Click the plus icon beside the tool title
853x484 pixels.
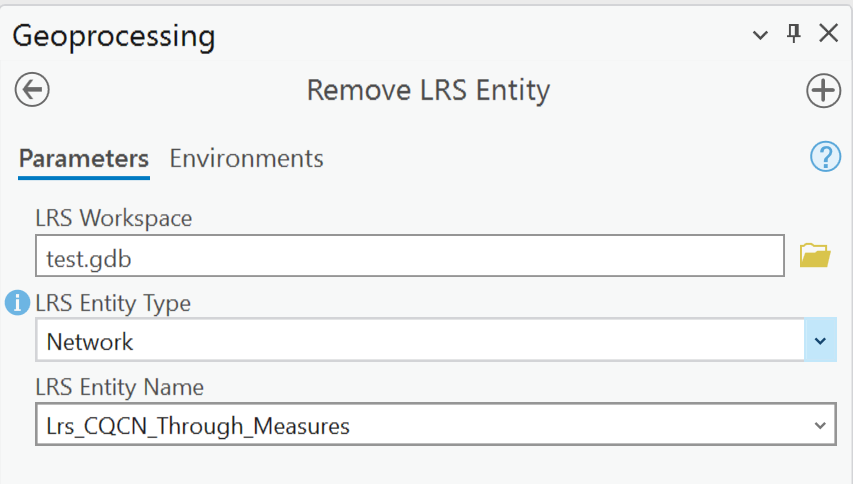click(823, 91)
